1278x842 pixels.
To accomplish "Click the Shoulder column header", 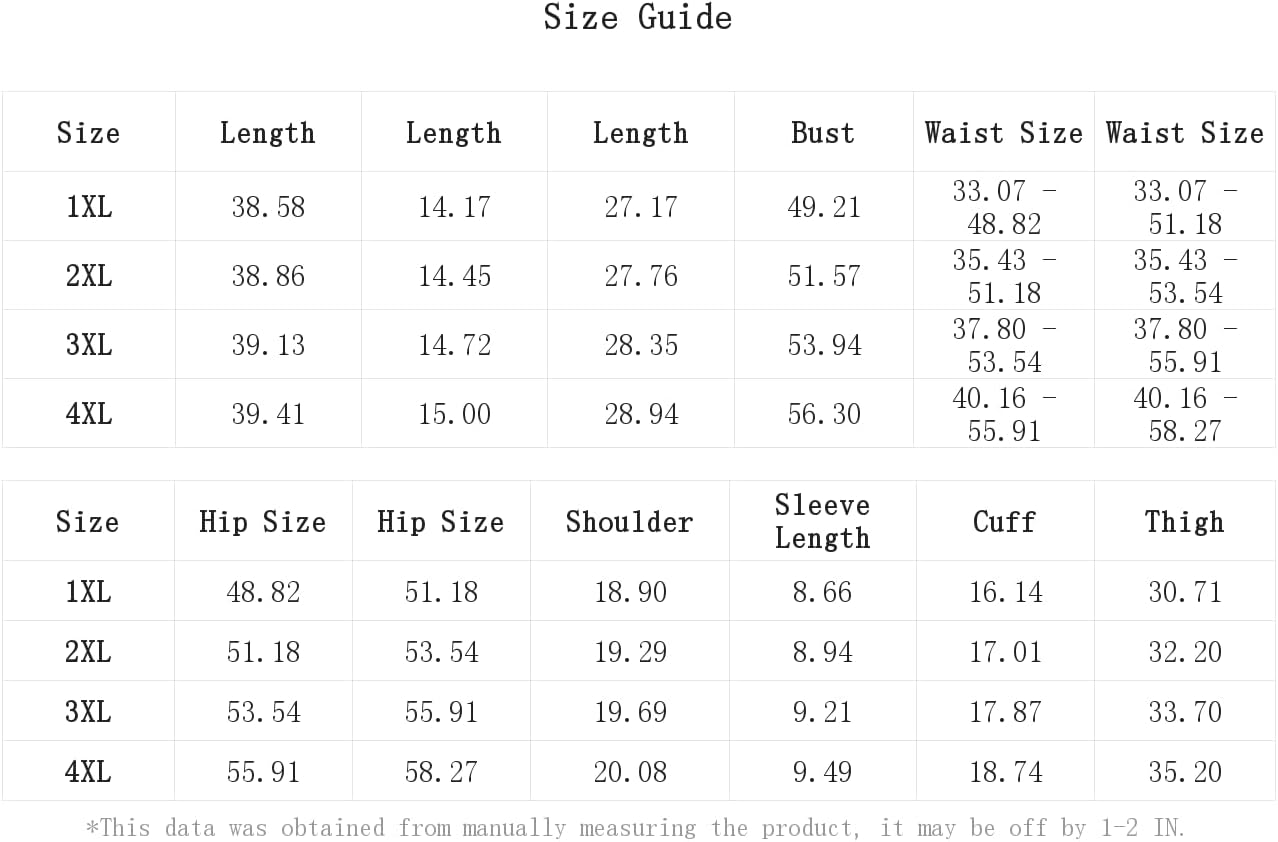I will 629,522.
